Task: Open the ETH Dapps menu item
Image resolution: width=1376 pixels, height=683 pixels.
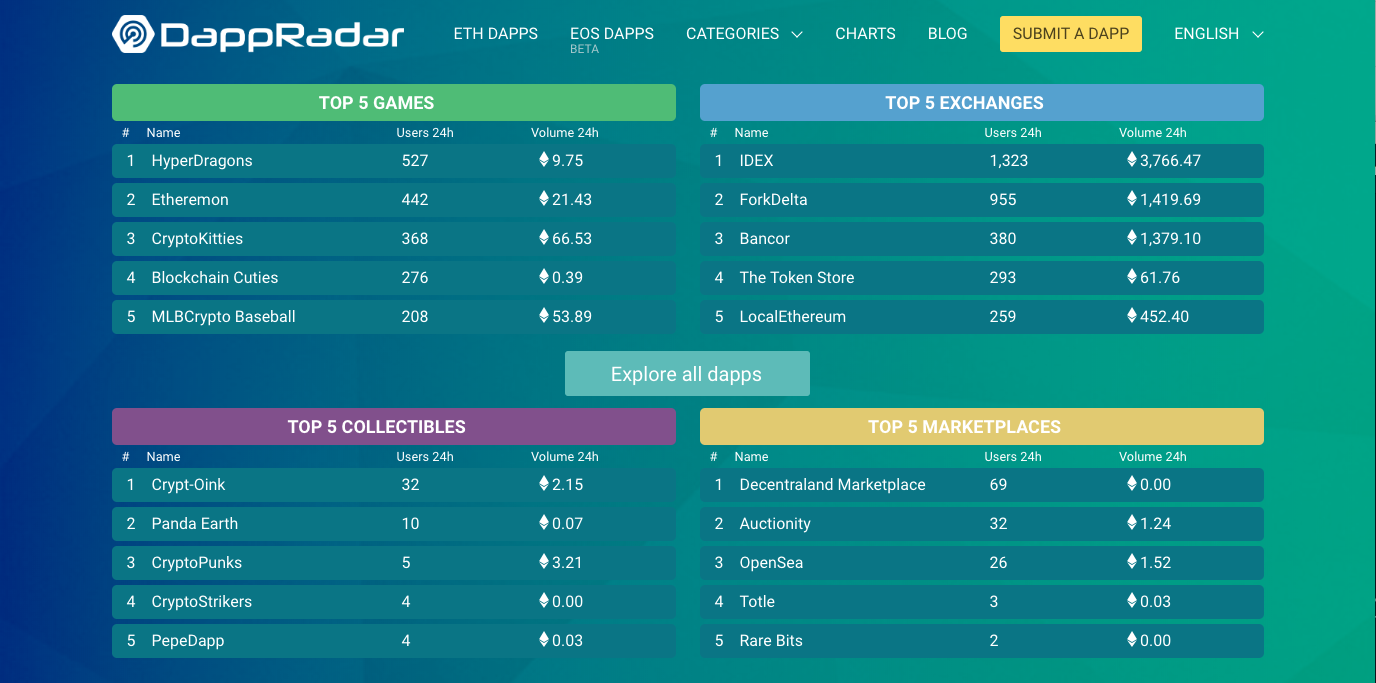Action: (x=495, y=34)
